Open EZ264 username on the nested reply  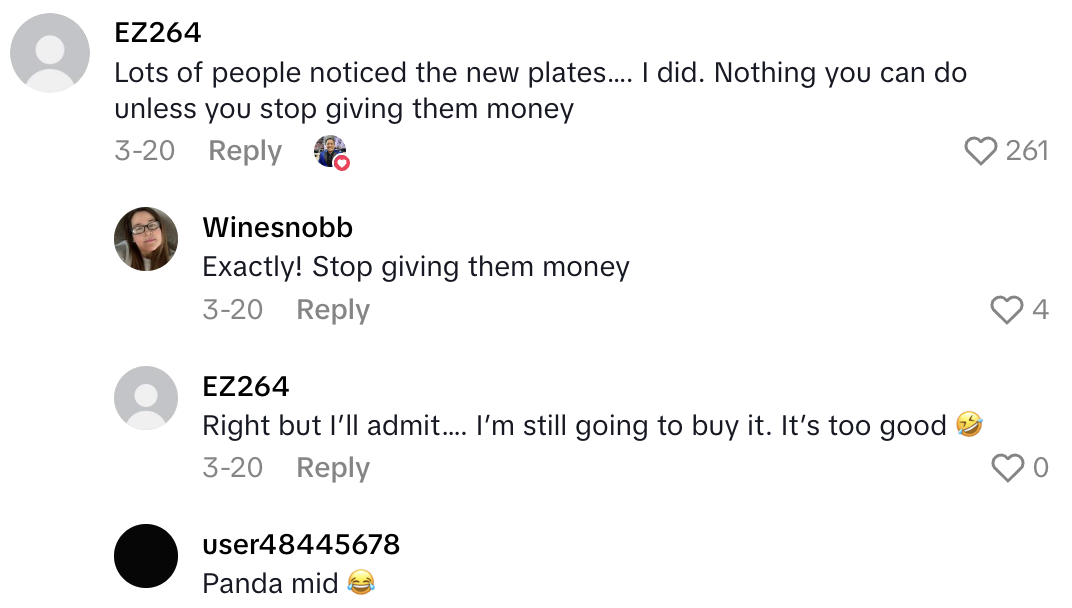coord(246,387)
